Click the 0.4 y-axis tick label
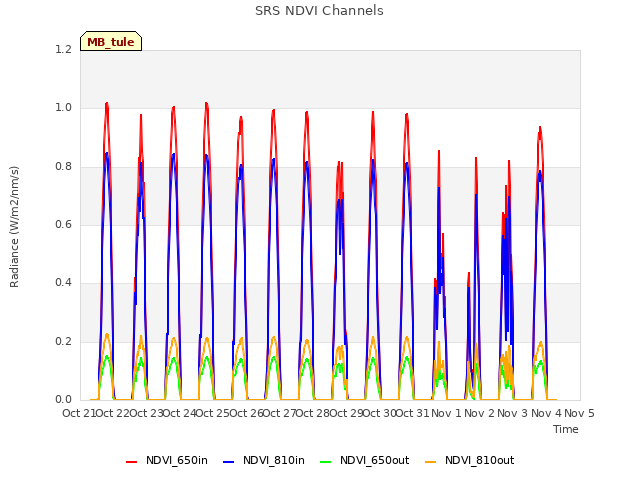This screenshot has height=480, width=640. 63,282
